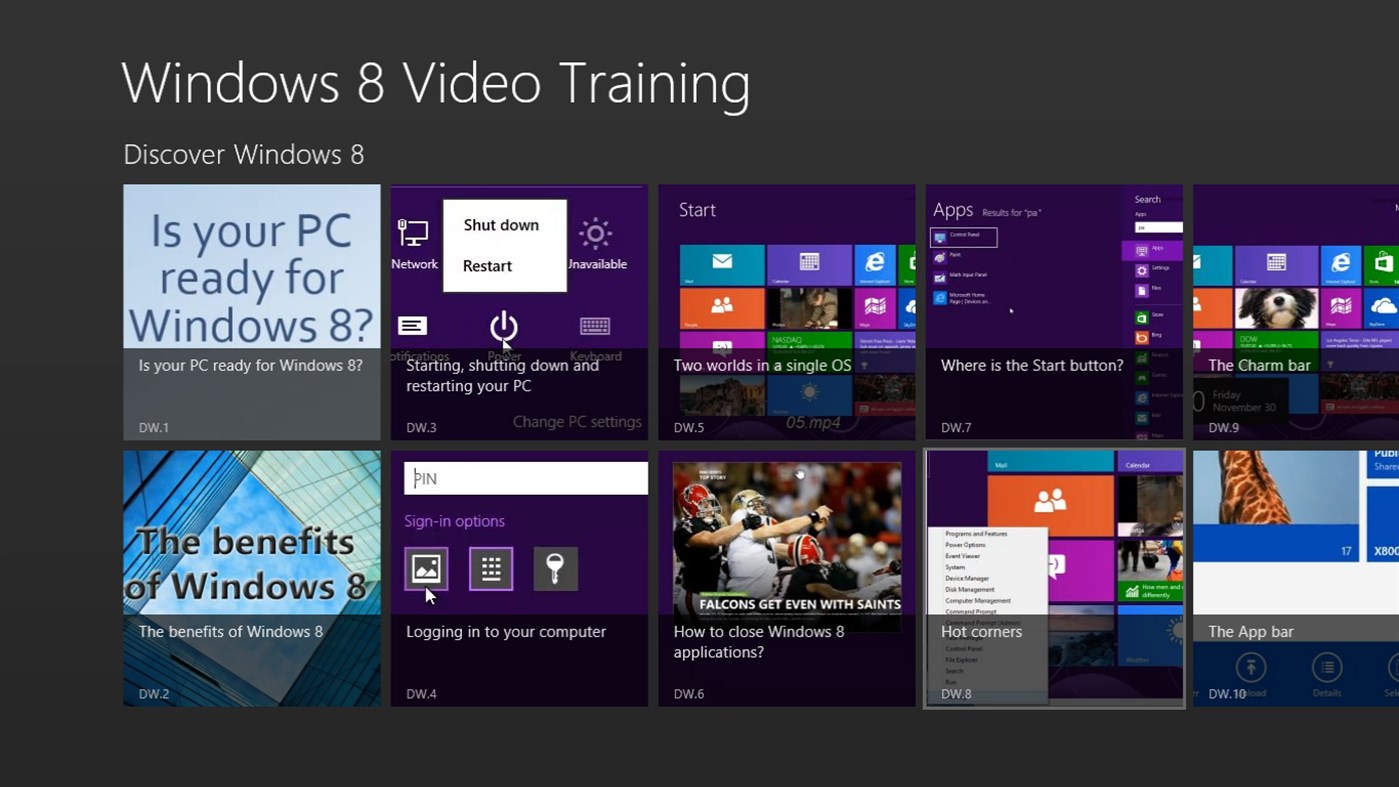Choose Shut down from the power menu

(x=500, y=224)
